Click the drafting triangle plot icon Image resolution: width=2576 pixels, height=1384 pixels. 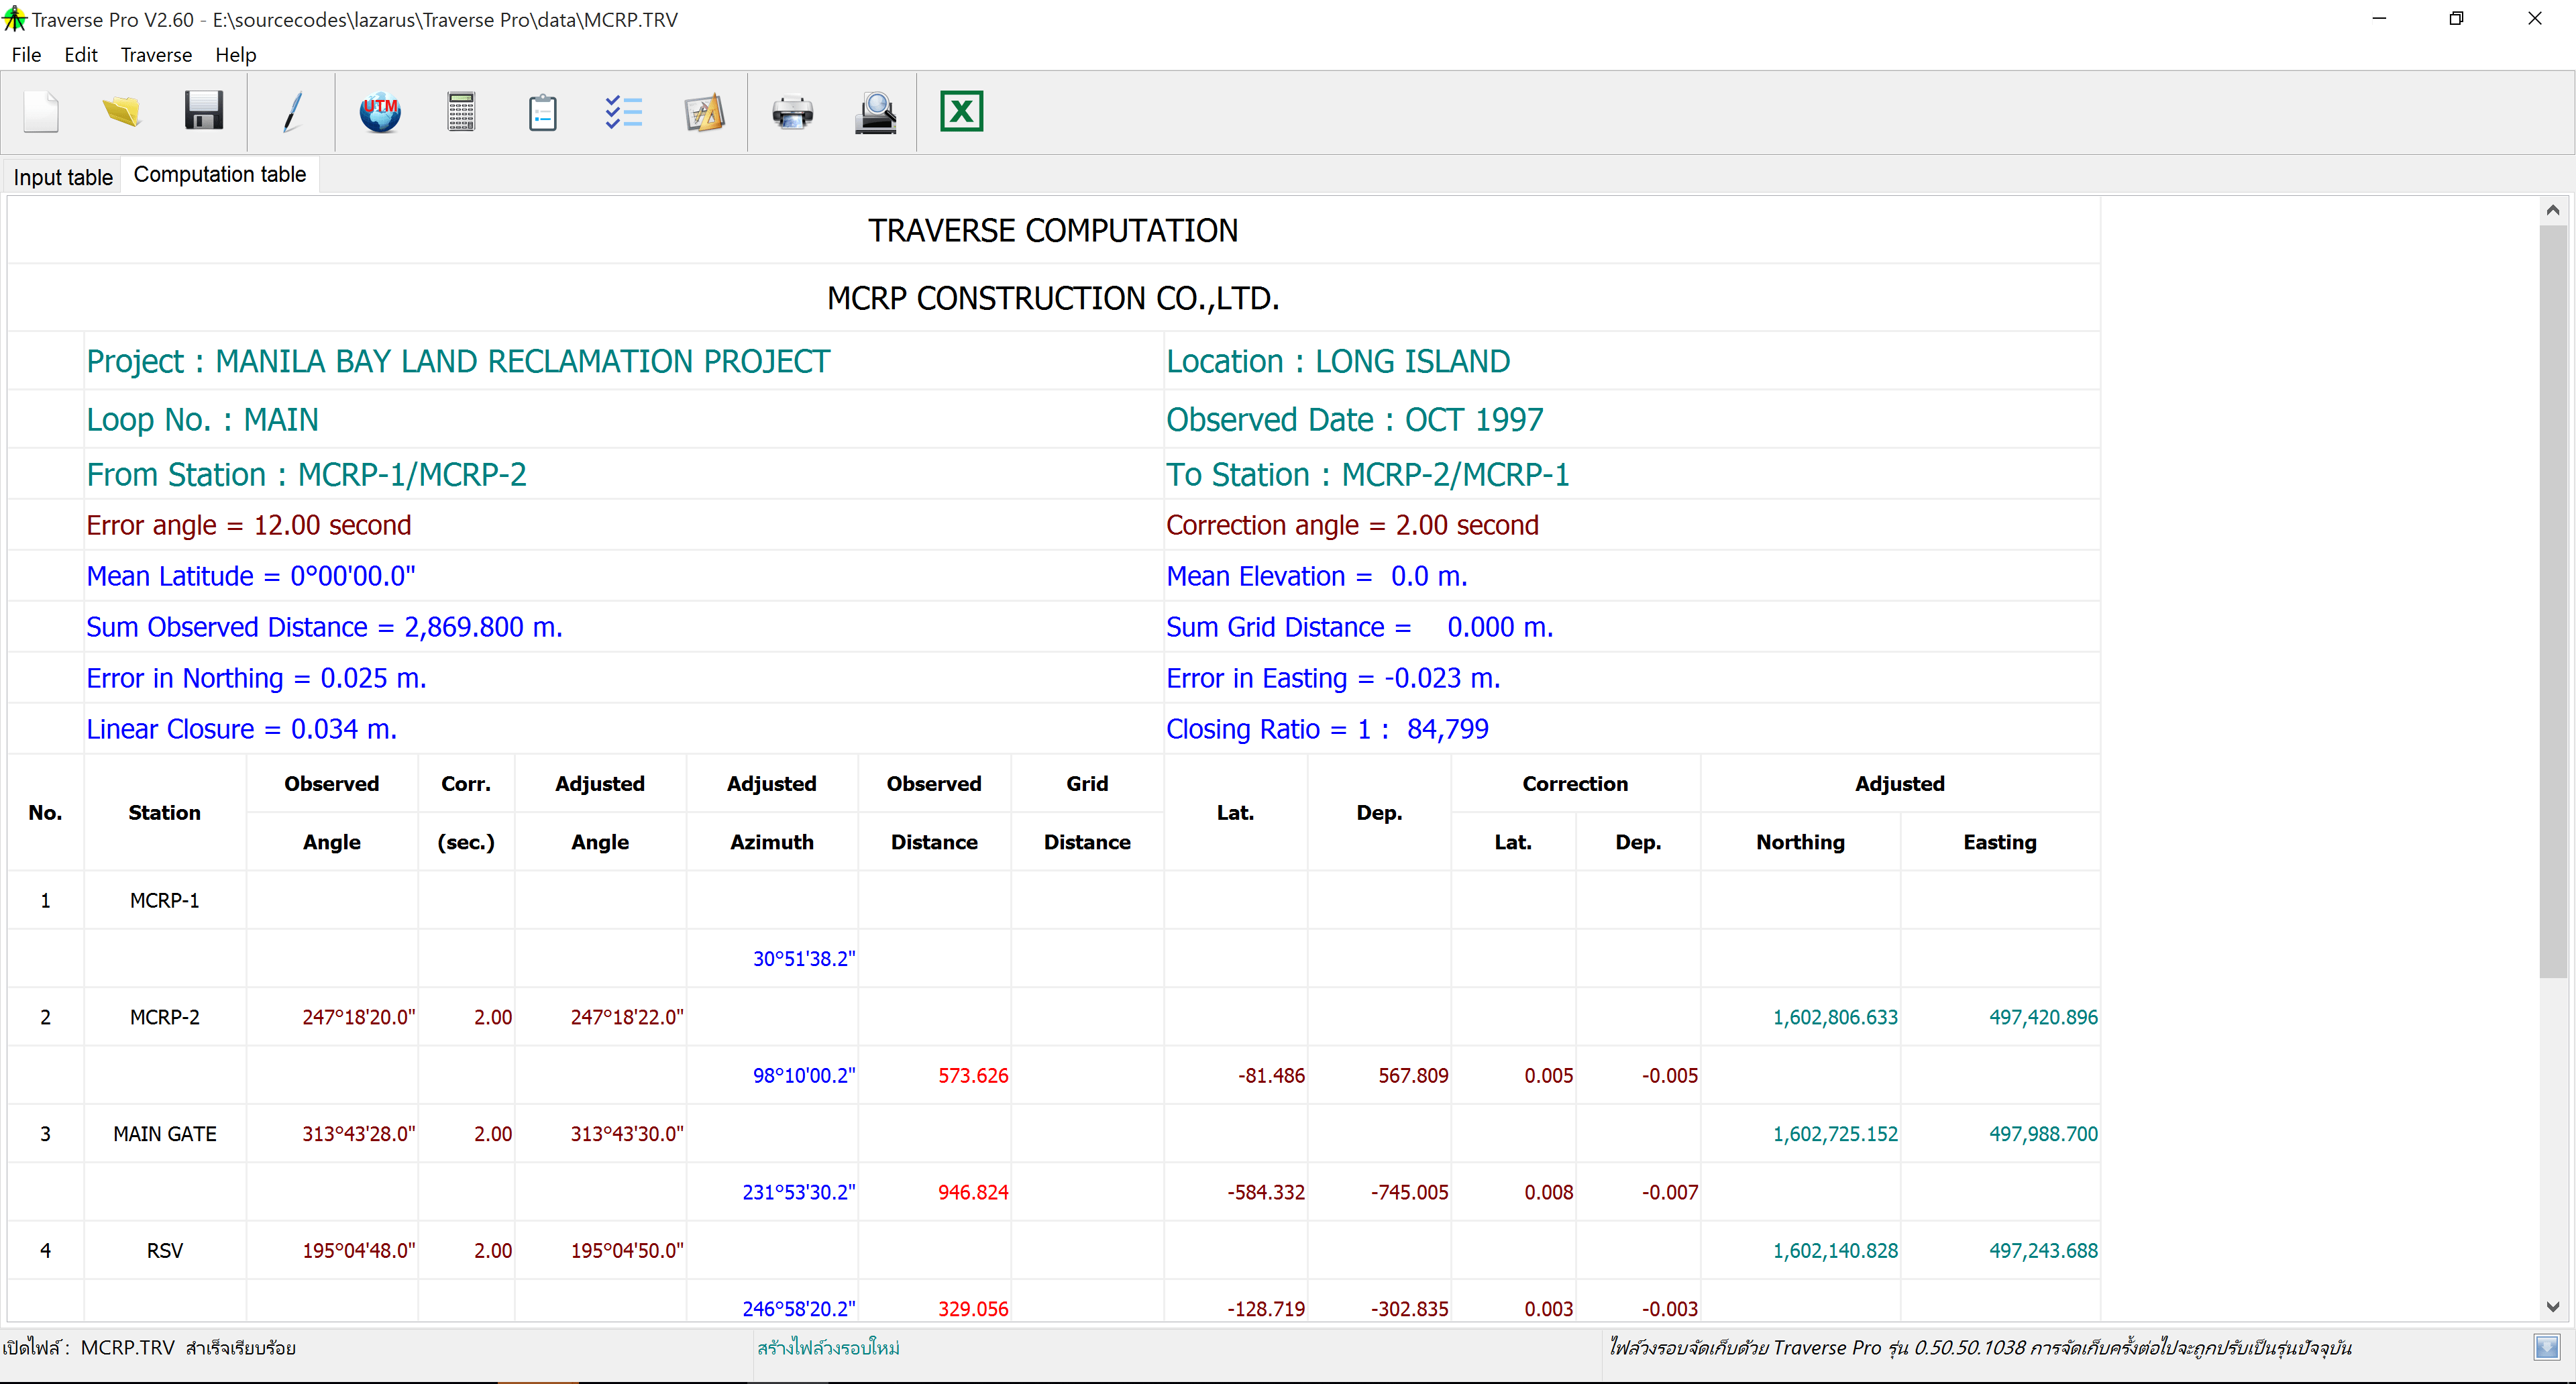[x=704, y=112]
